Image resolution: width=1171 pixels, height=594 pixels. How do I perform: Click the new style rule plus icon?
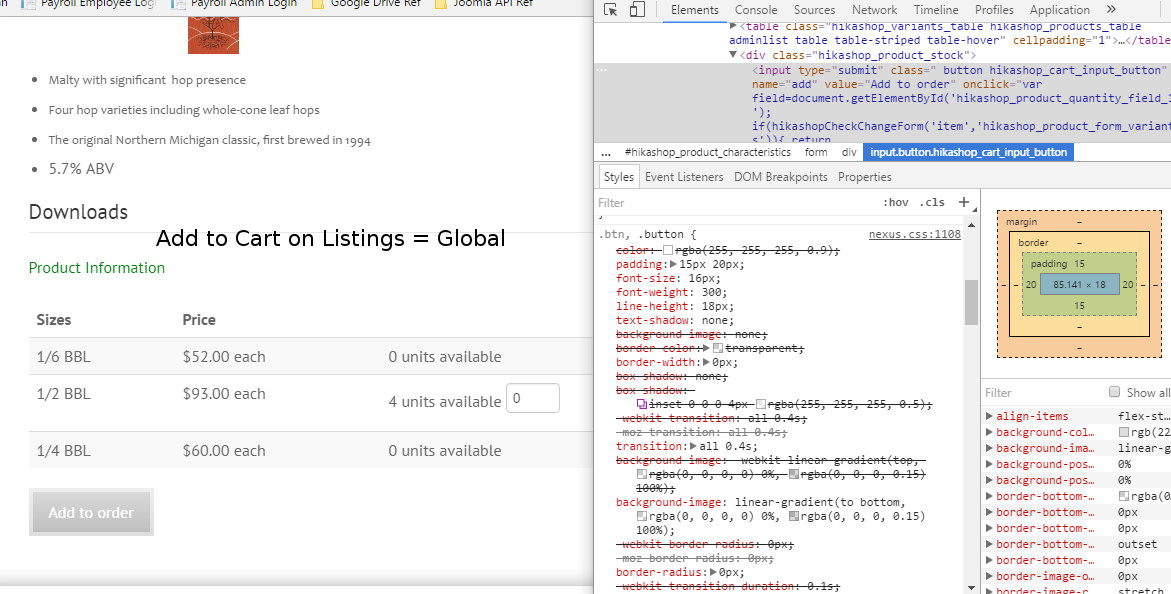pos(964,202)
